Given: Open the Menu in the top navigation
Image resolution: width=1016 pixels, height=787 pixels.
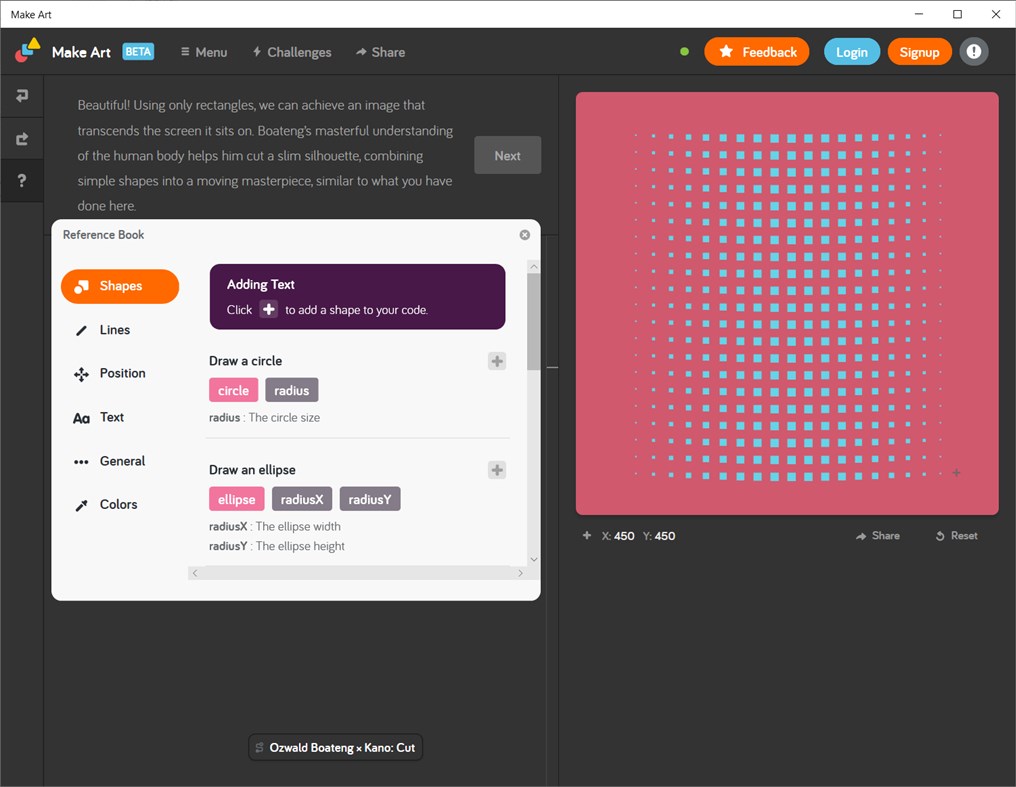Looking at the screenshot, I should coord(203,52).
